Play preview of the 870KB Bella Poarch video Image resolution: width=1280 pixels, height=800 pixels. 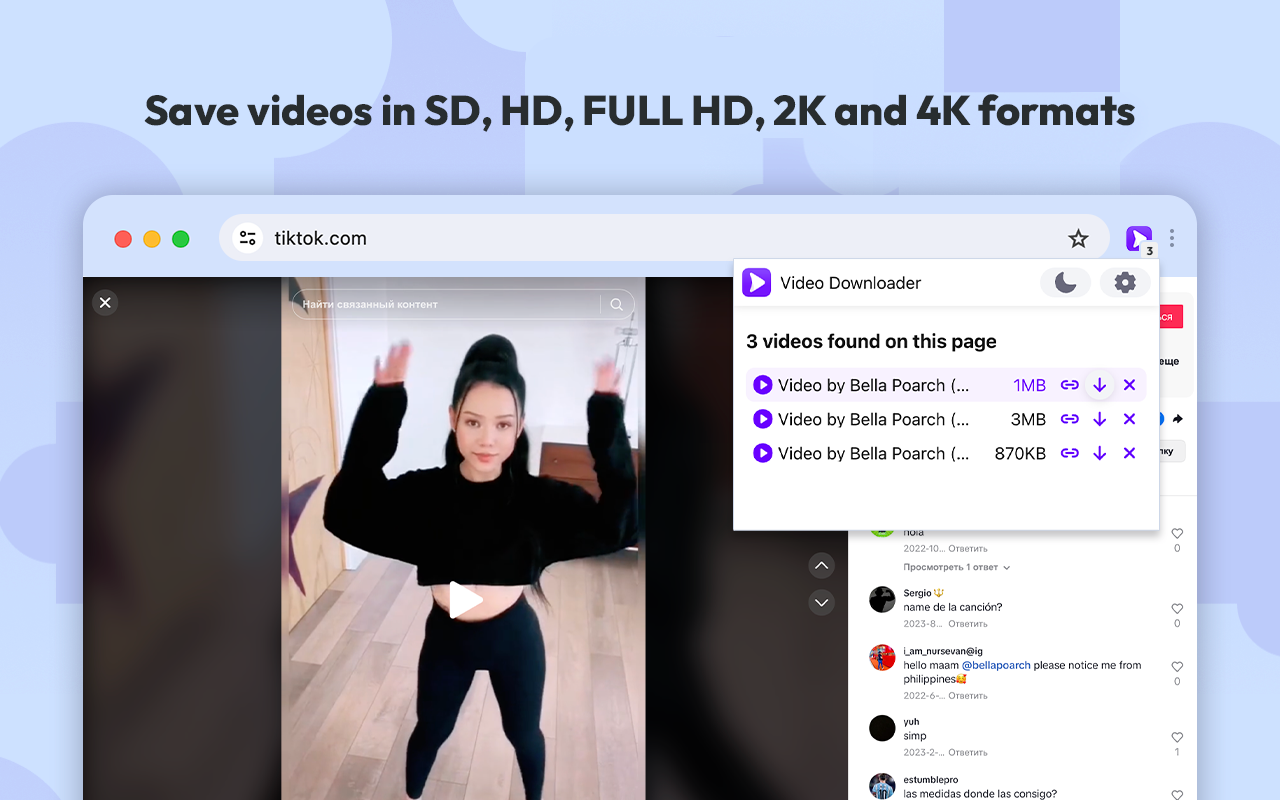click(762, 453)
